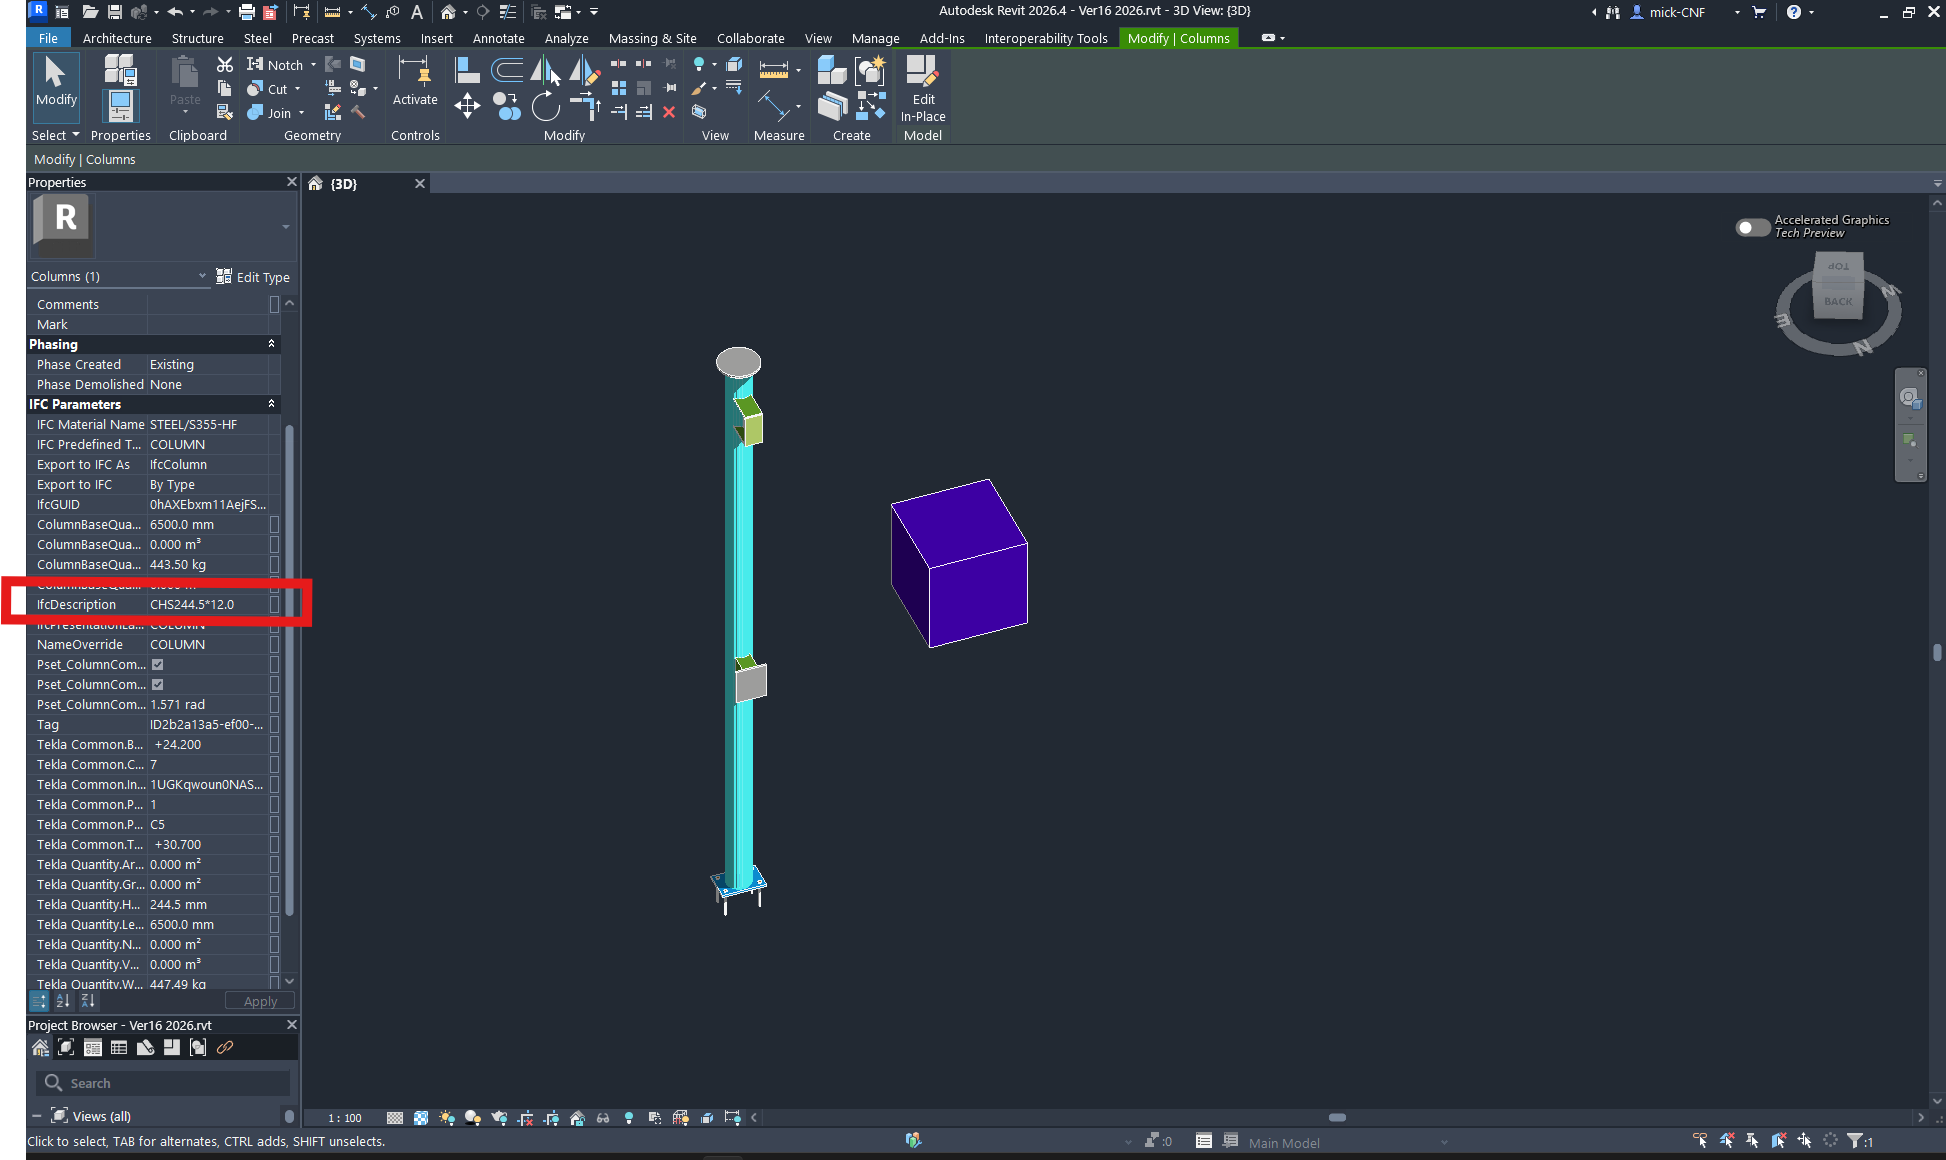Click Temporary Hide/Isolate glasses icon
1946x1160 pixels.
point(603,1118)
